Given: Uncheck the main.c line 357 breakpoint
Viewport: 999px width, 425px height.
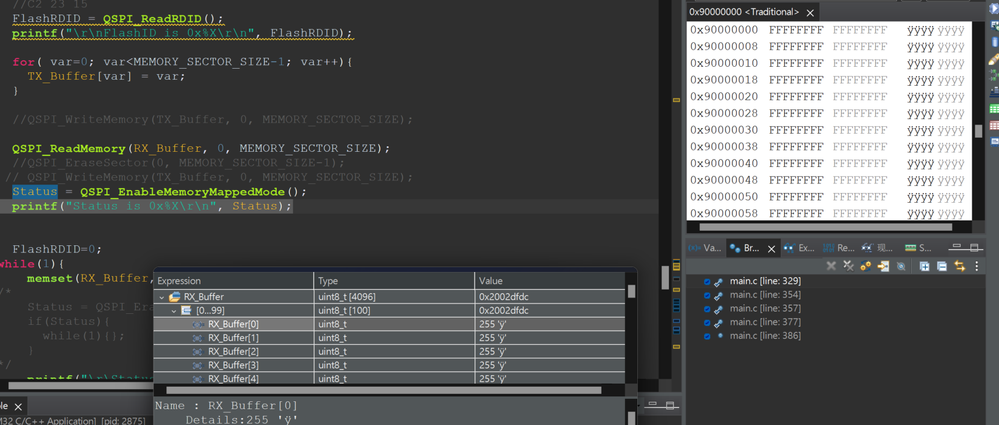Looking at the screenshot, I should click(x=707, y=309).
